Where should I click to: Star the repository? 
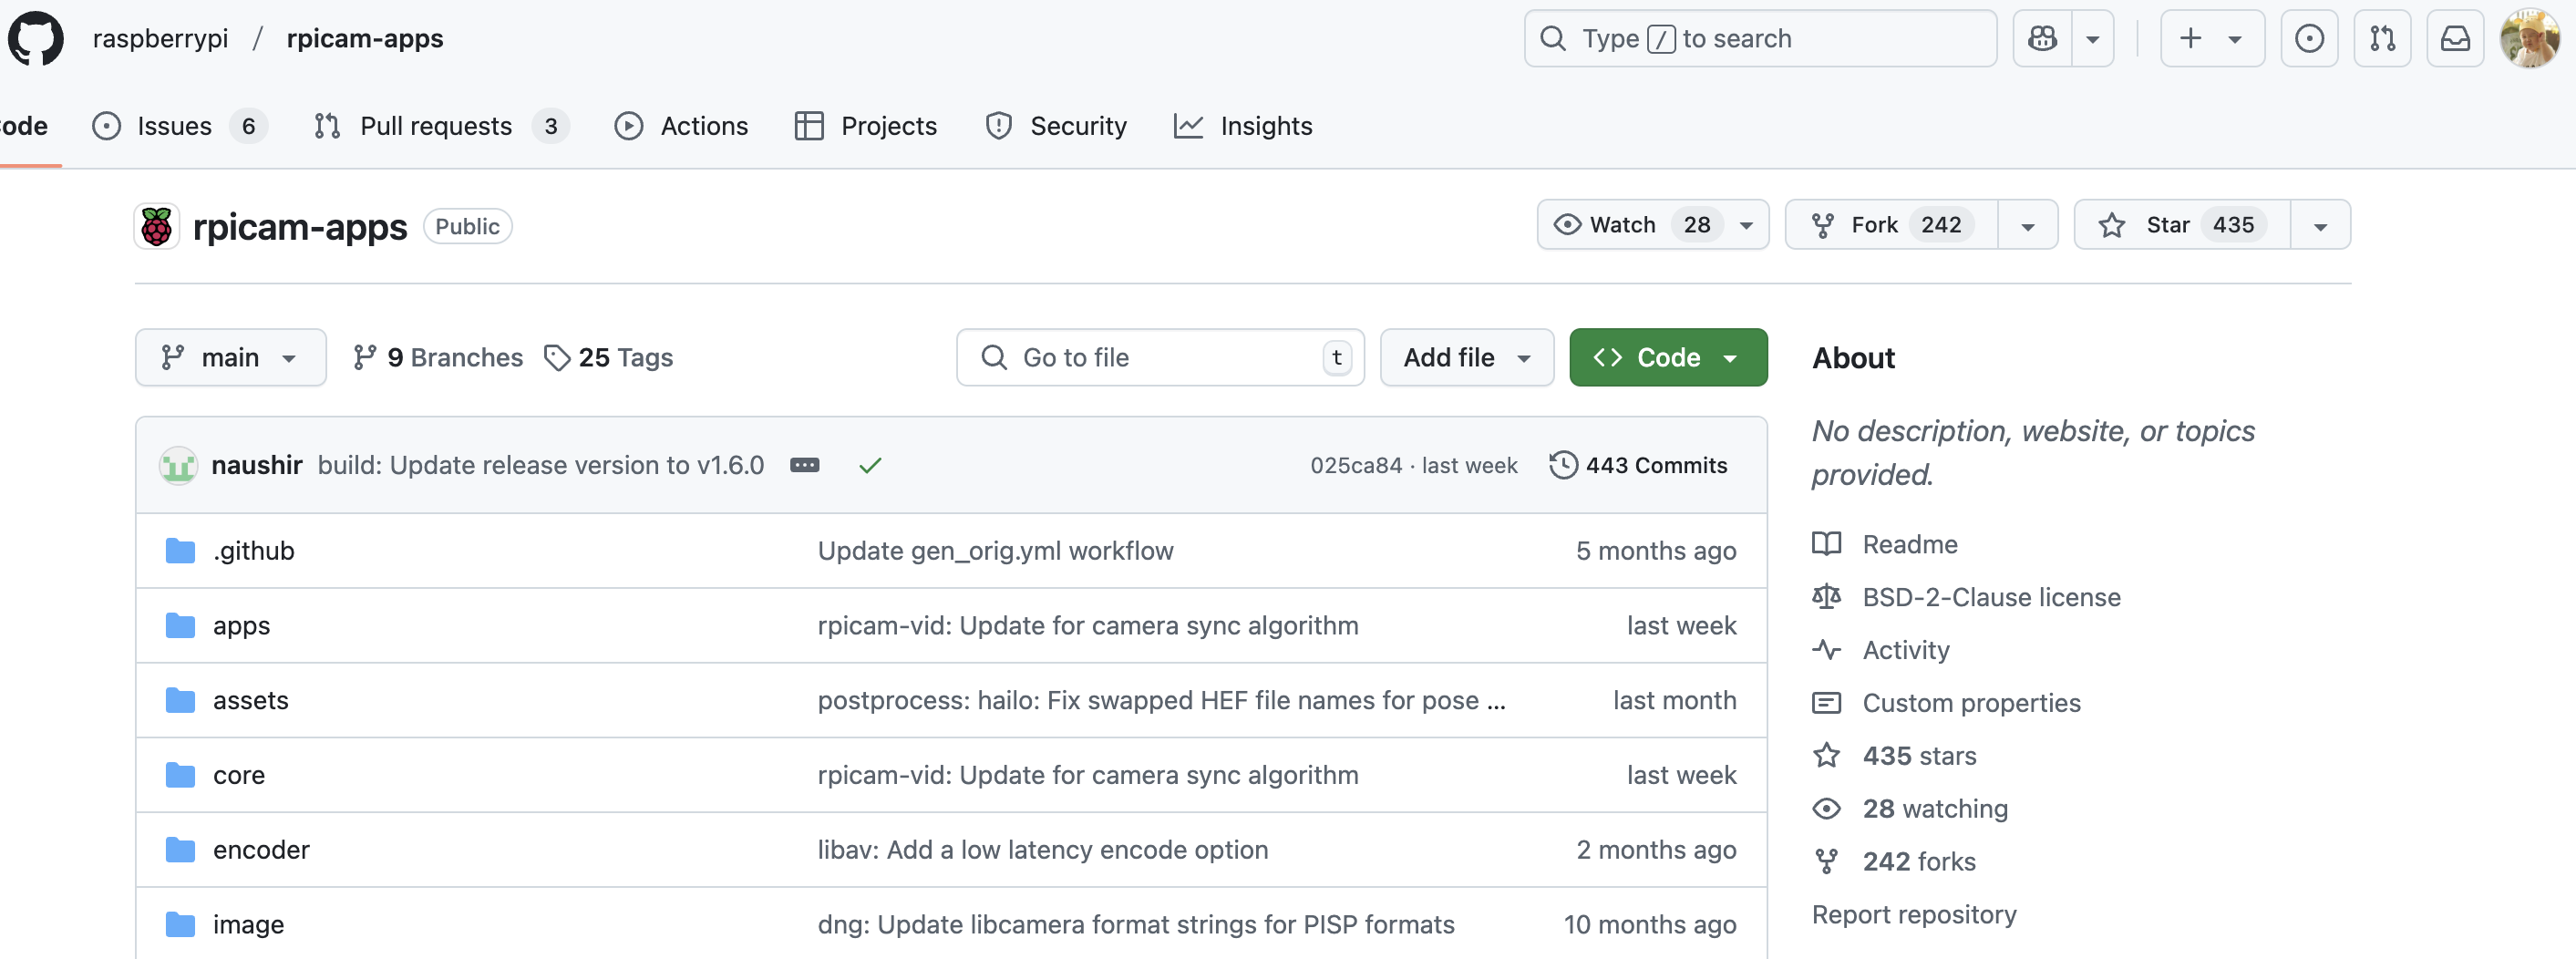(2183, 225)
